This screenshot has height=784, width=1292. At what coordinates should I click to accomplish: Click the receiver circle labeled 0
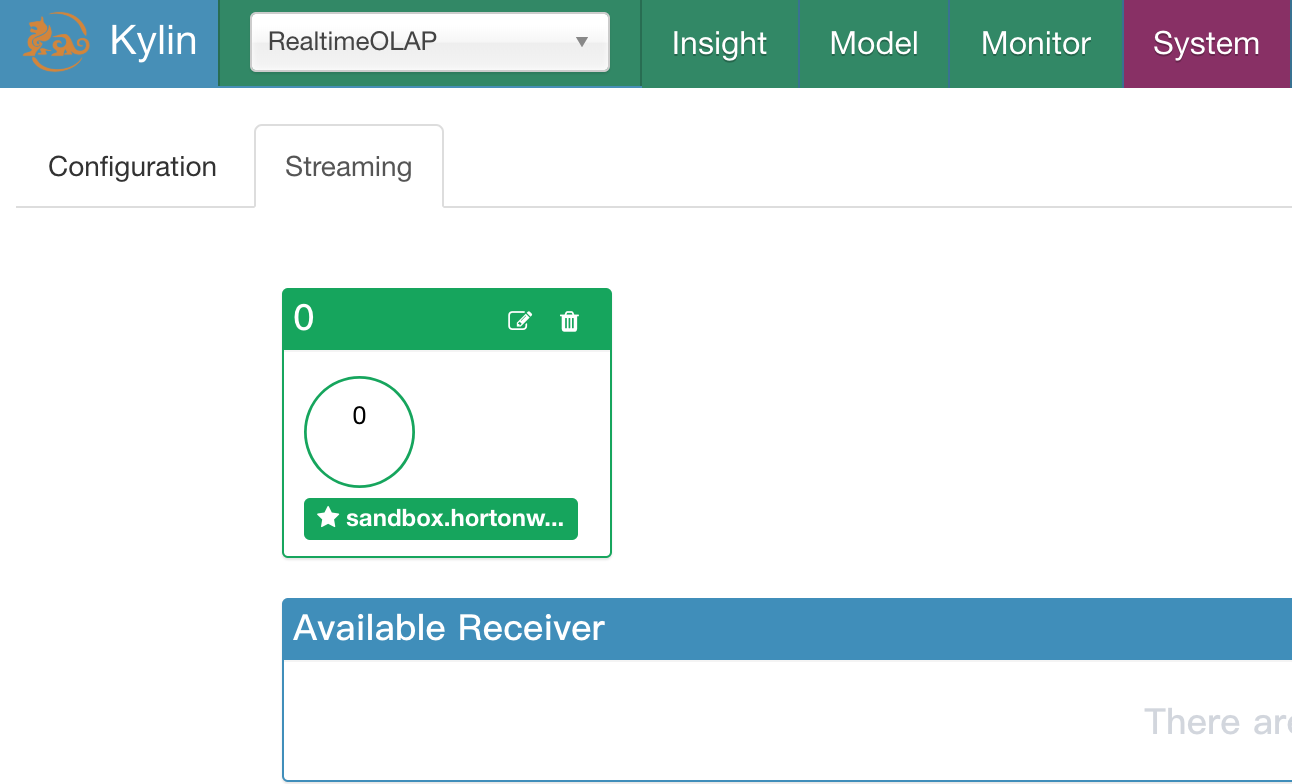point(359,431)
